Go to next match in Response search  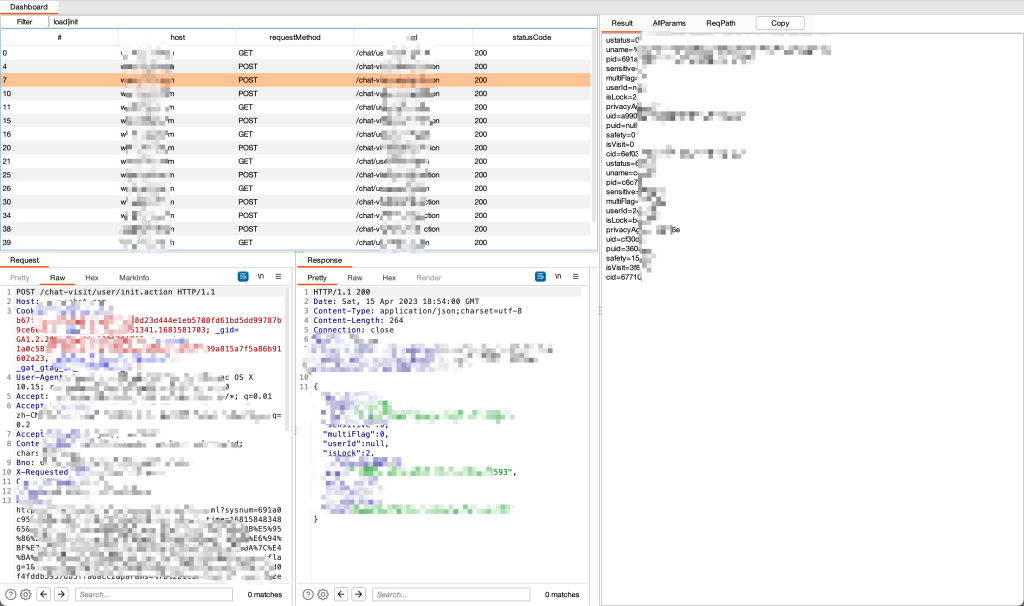(x=359, y=594)
